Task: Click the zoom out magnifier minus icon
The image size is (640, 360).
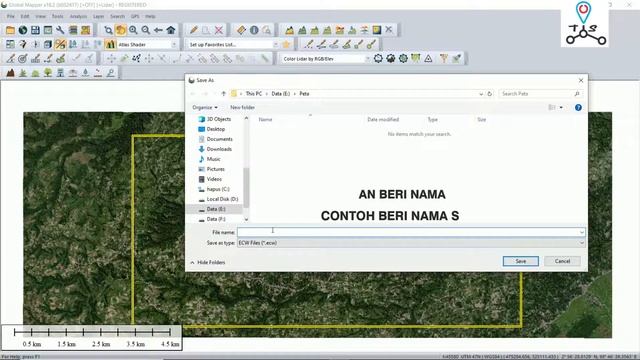Action: [x=146, y=30]
